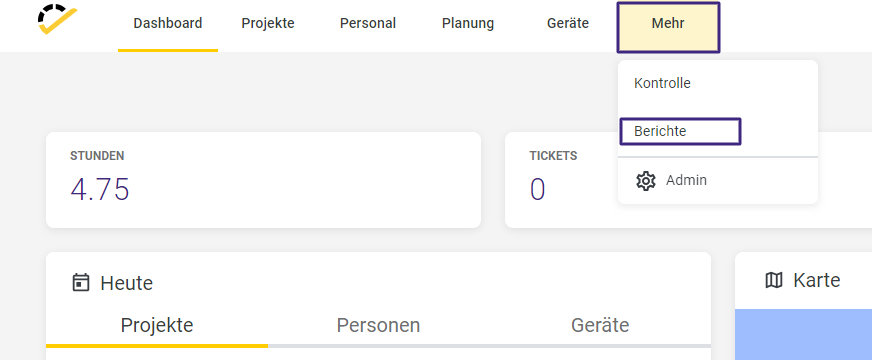Switch to the Planung page
This screenshot has width=872, height=360.
(x=468, y=23)
